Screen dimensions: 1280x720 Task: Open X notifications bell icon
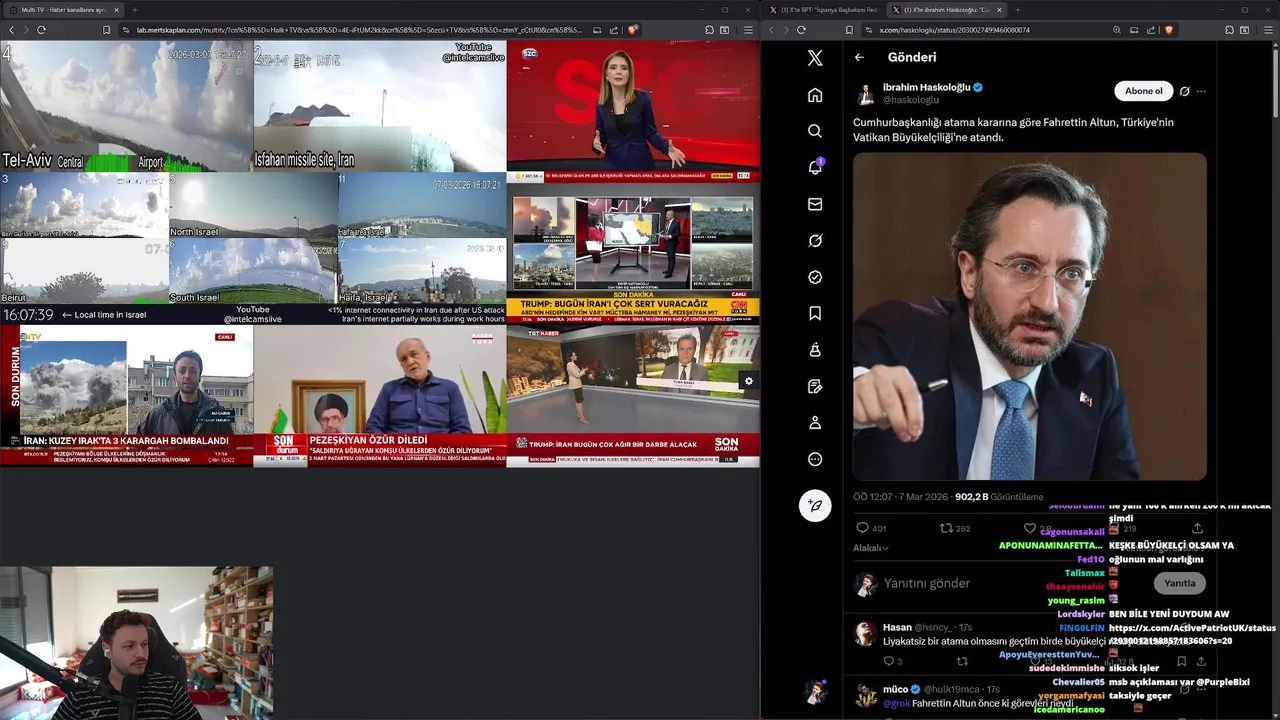815,167
